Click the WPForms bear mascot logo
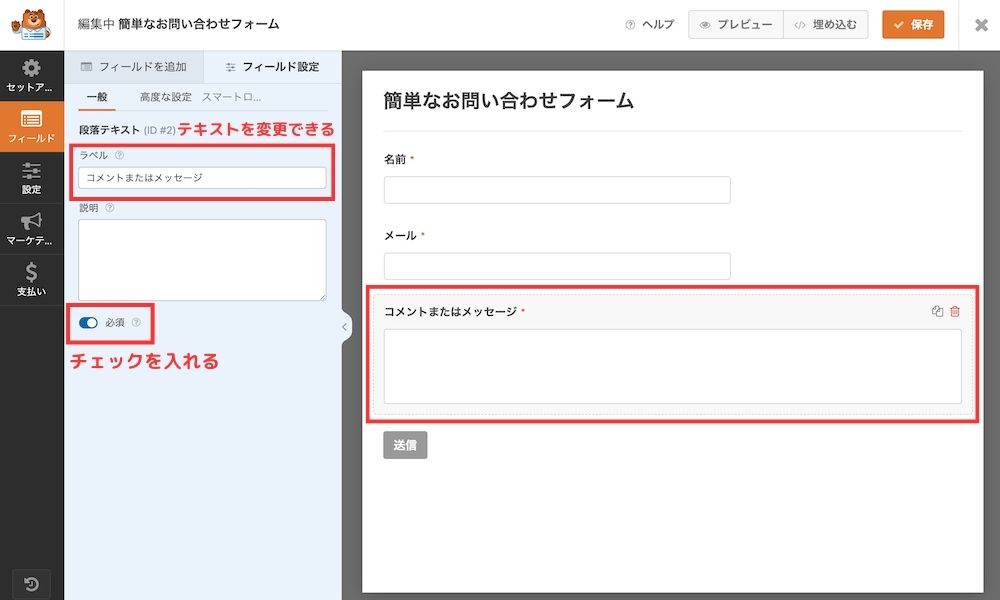 point(31,24)
